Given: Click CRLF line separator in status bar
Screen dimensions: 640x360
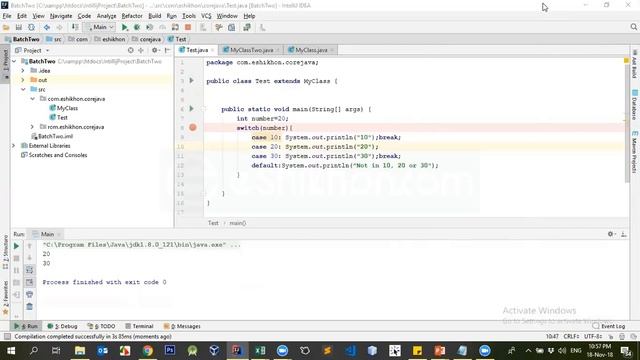Looking at the screenshot, I should 571,336.
